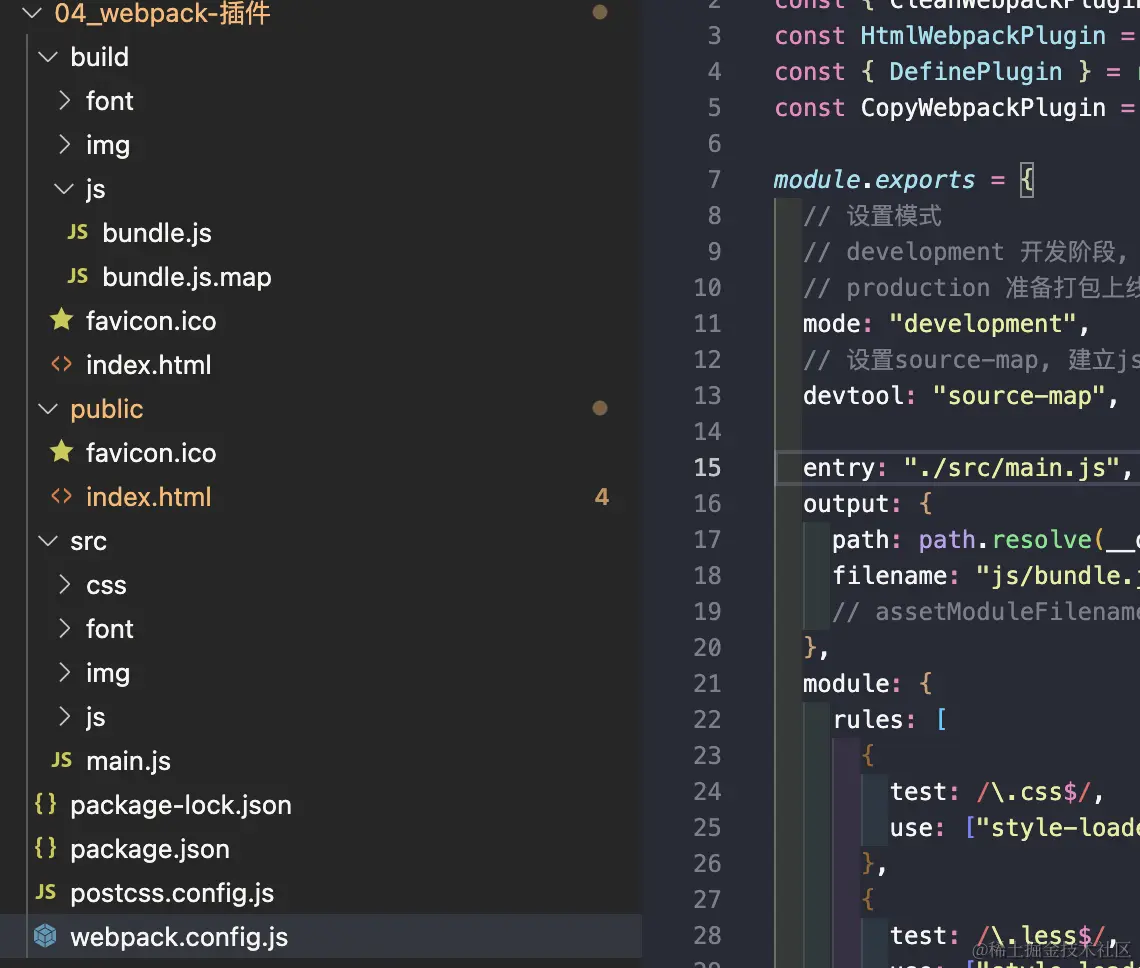Click assetModuleFilename comment on line 19
Screen dimensions: 1140x968
point(986,611)
